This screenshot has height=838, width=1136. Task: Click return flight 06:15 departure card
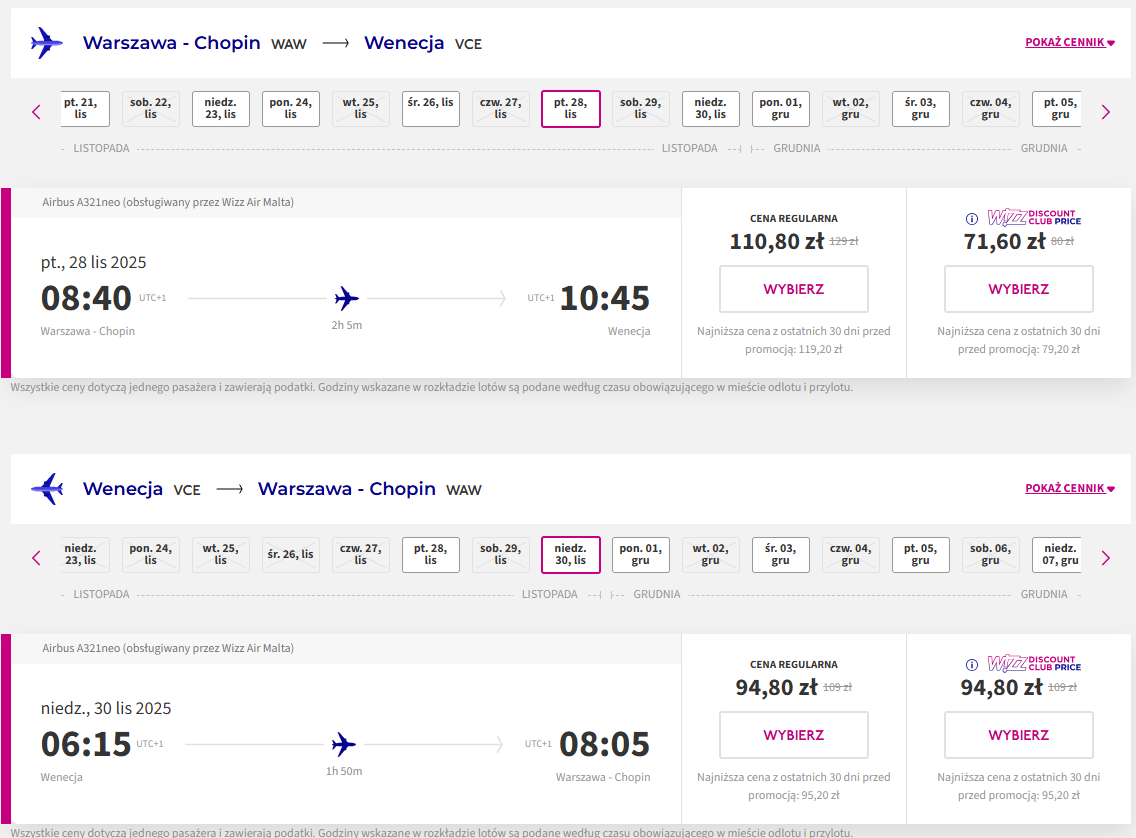pyautogui.click(x=346, y=729)
